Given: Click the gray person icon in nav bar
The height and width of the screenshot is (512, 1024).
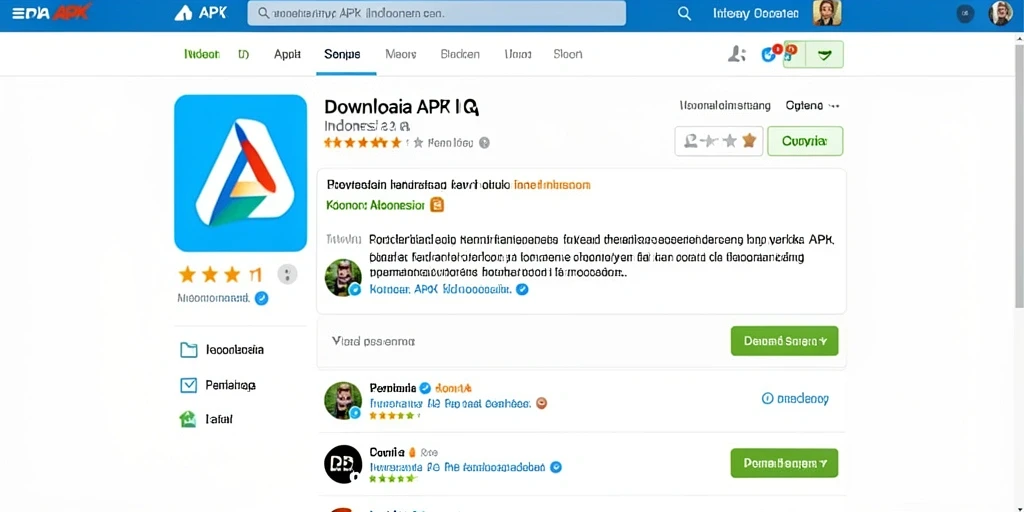Looking at the screenshot, I should pos(737,54).
